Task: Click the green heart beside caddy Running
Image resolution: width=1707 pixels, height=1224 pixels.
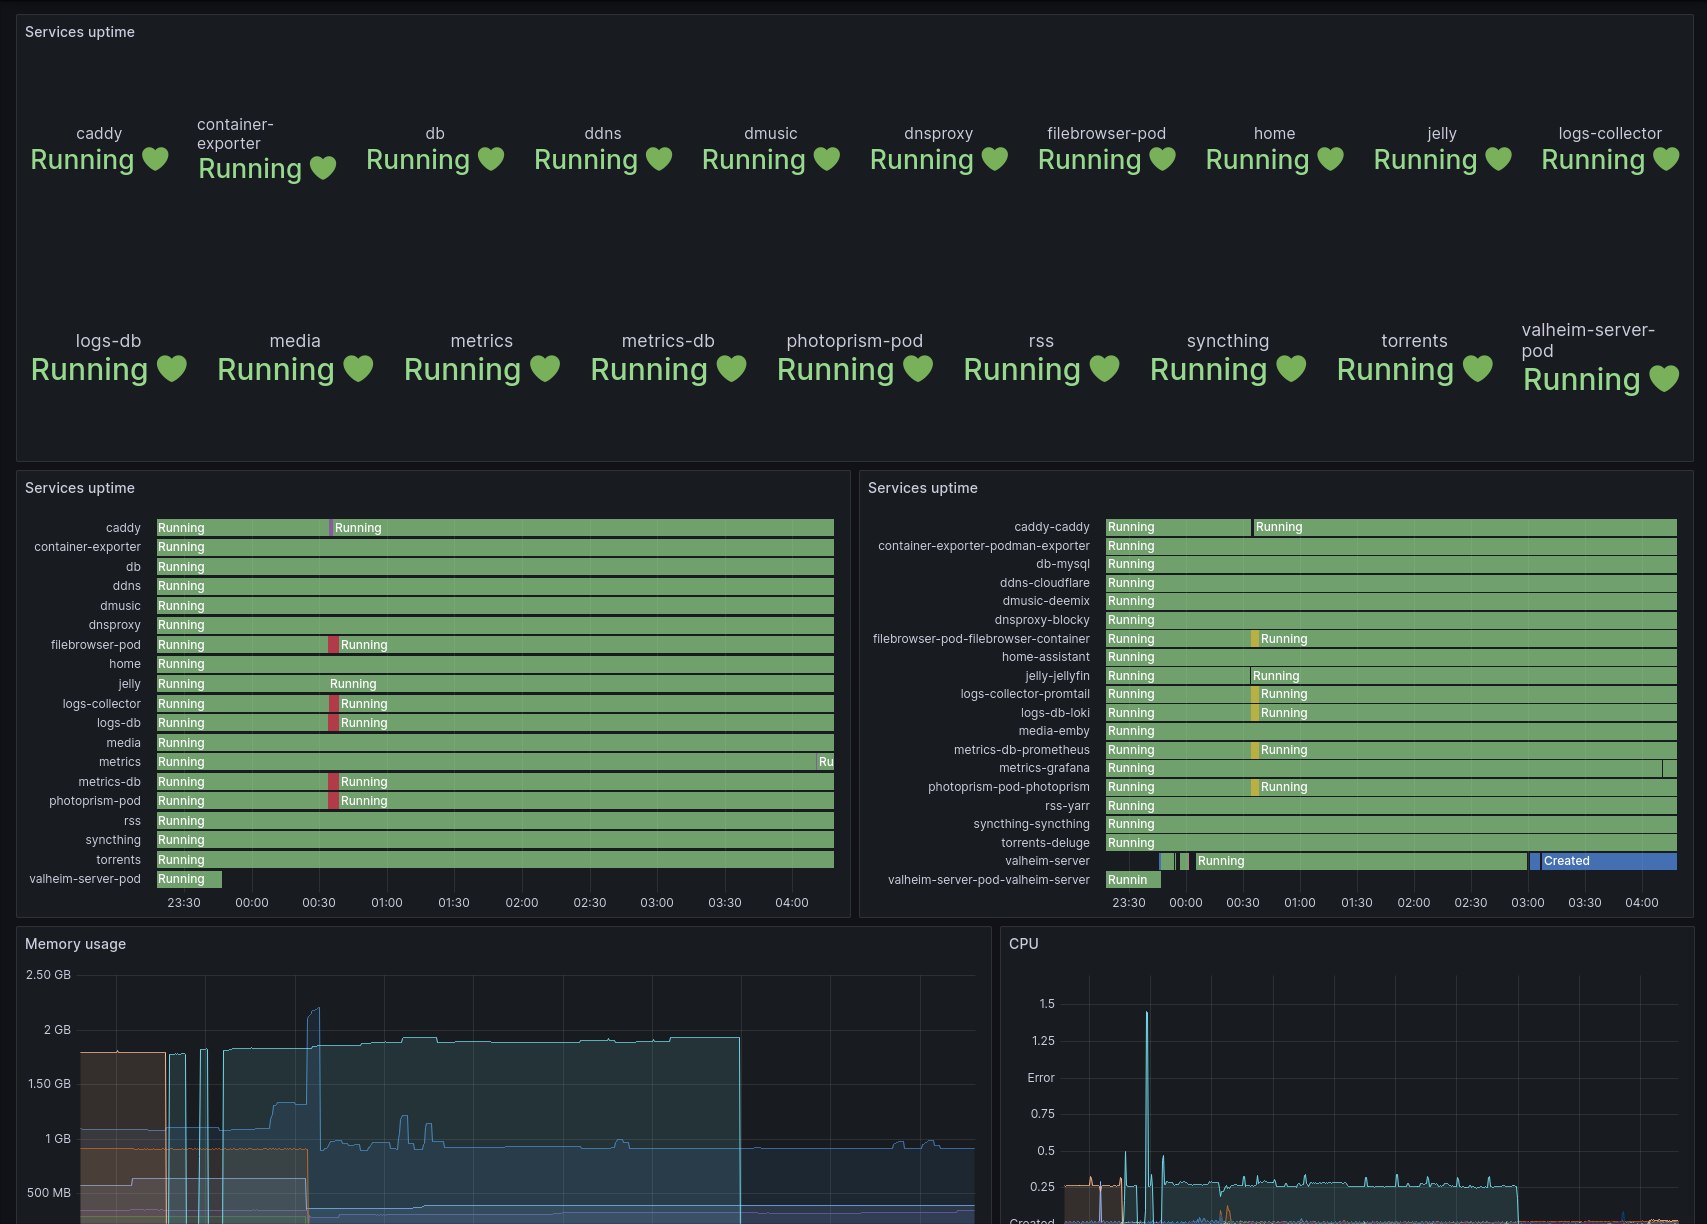Action: pos(155,159)
